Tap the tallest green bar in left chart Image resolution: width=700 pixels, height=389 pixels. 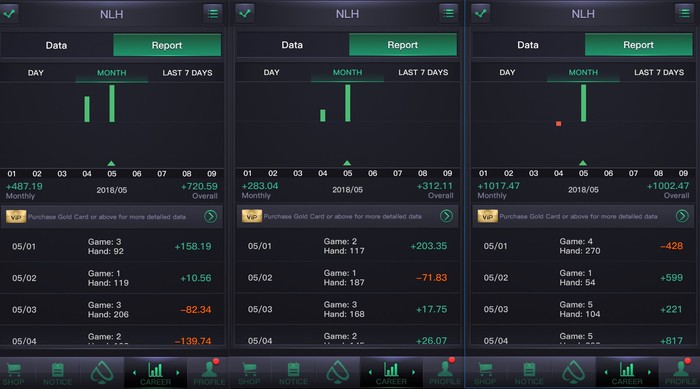tap(112, 103)
